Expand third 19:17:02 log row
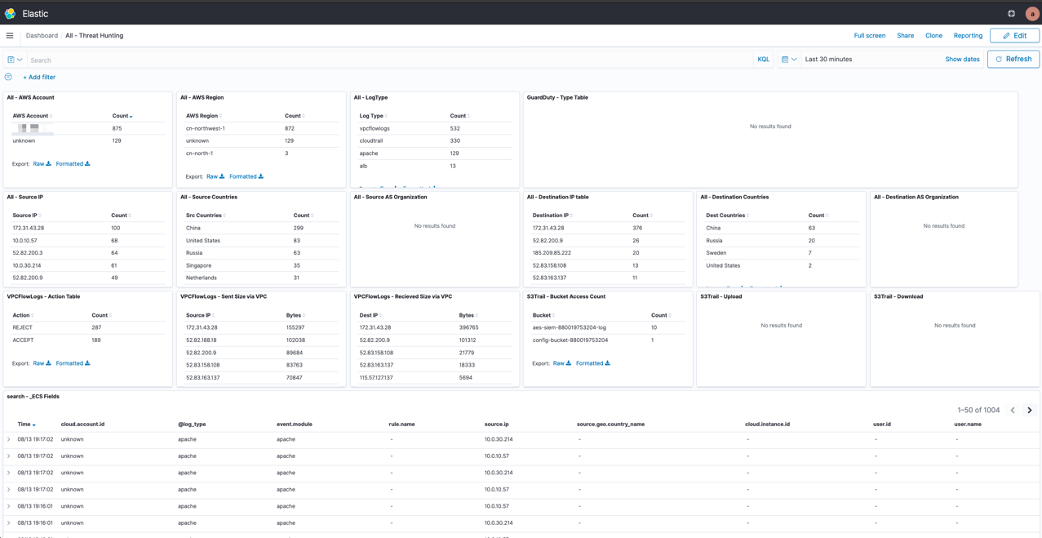 click(x=9, y=472)
